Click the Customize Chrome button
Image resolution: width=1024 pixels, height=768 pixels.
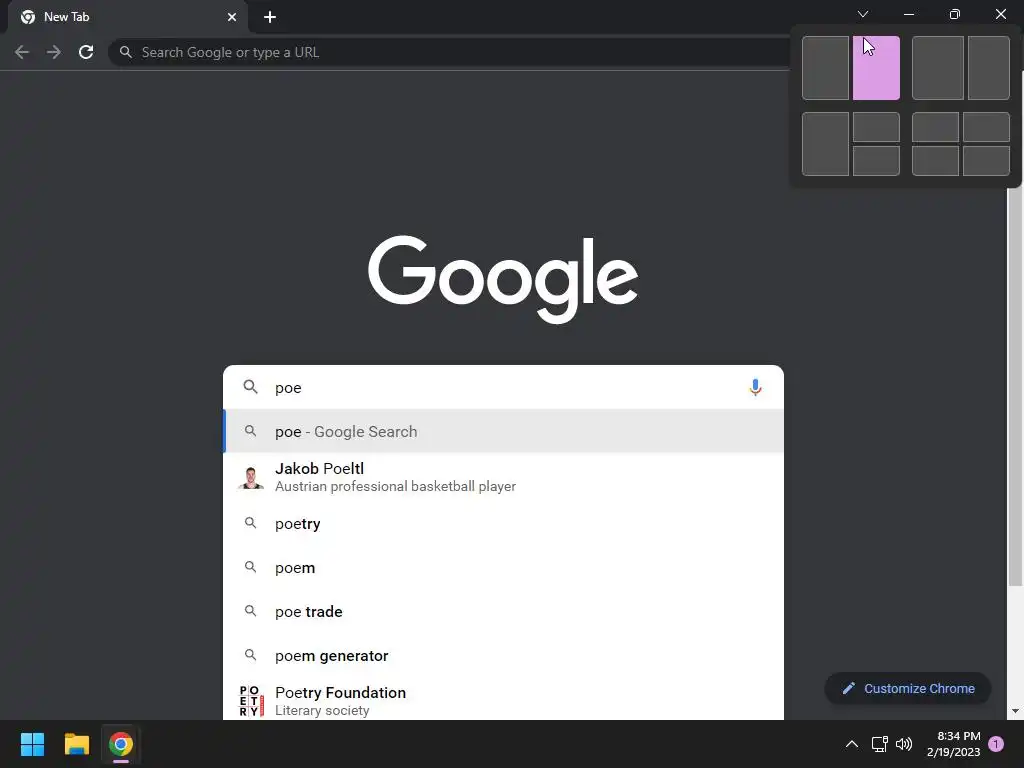pos(908,688)
